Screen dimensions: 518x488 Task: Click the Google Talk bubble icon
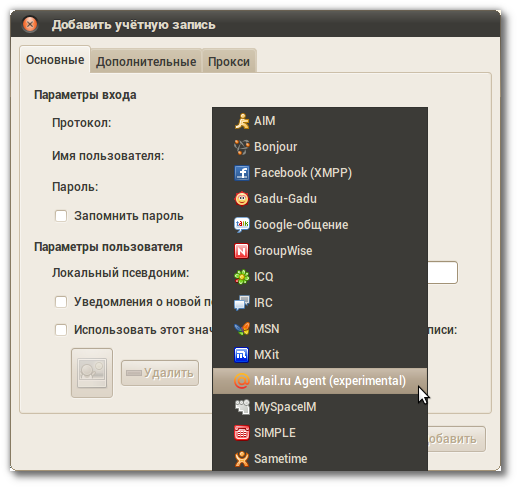pos(242,225)
